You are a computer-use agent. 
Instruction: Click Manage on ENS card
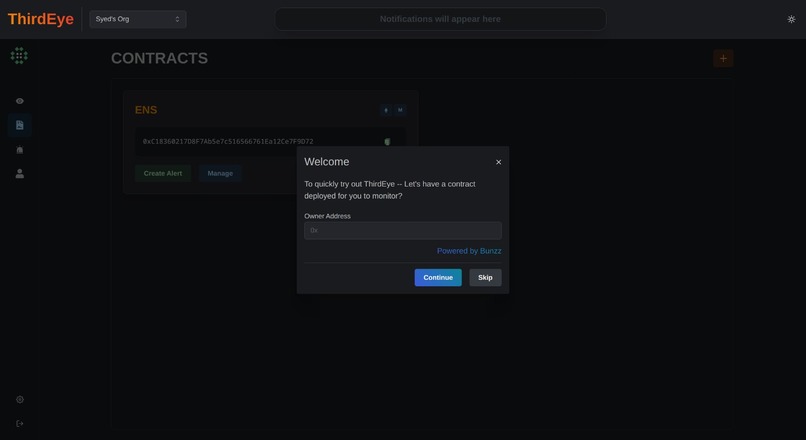(220, 173)
